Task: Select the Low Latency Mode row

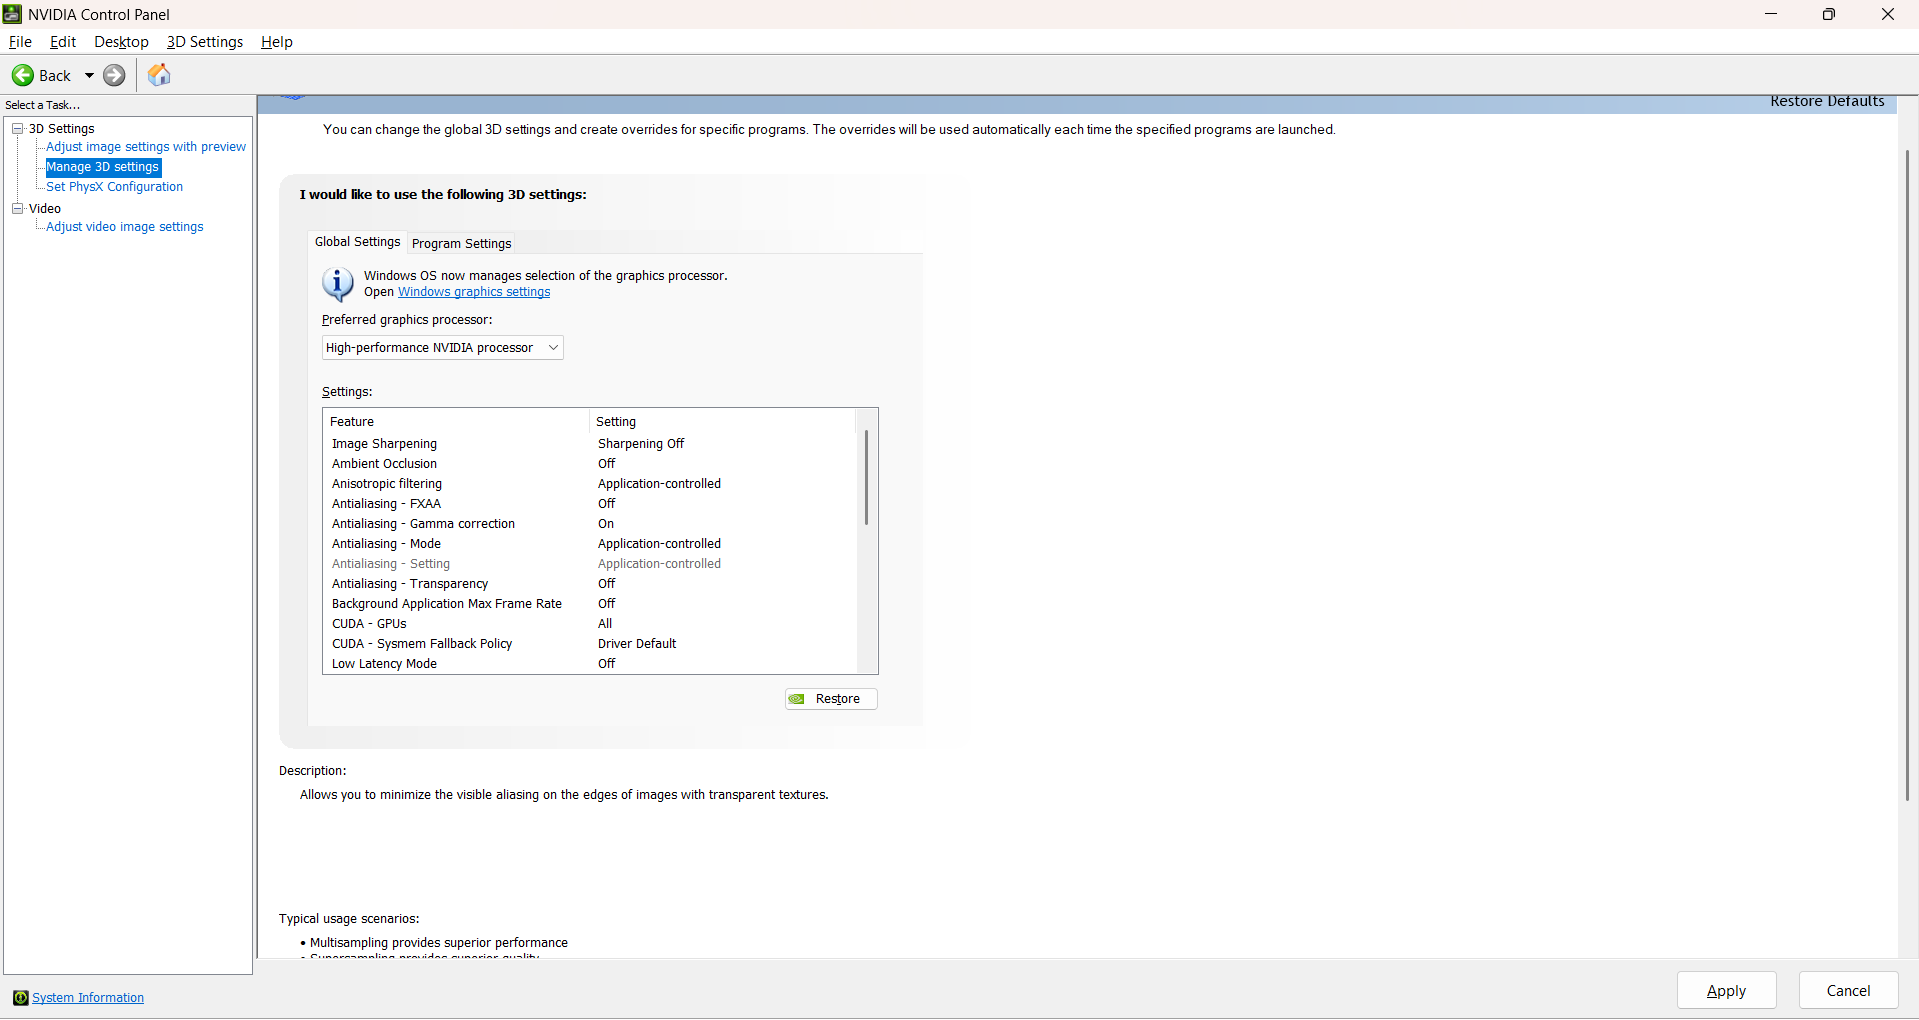Action: click(590, 664)
